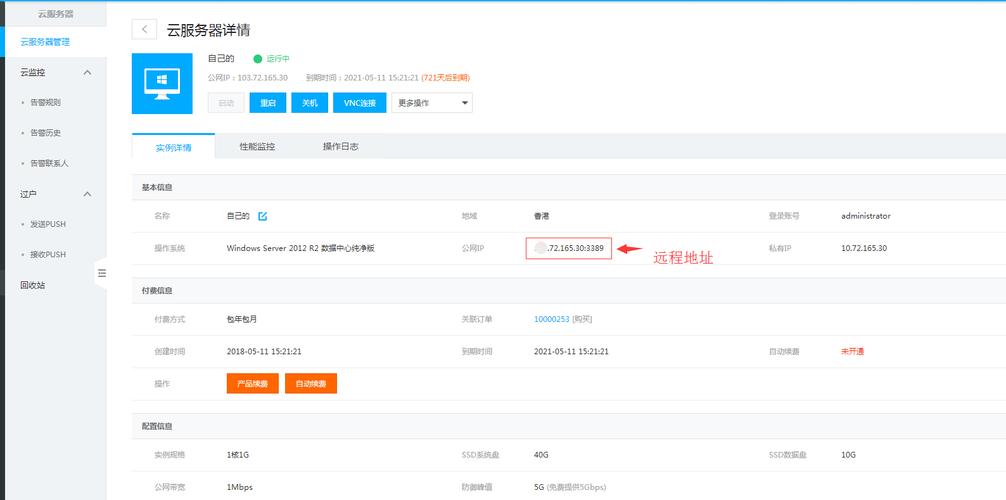Click the 1Mbps bandwidth value
This screenshot has width=1006, height=500.
coord(240,487)
